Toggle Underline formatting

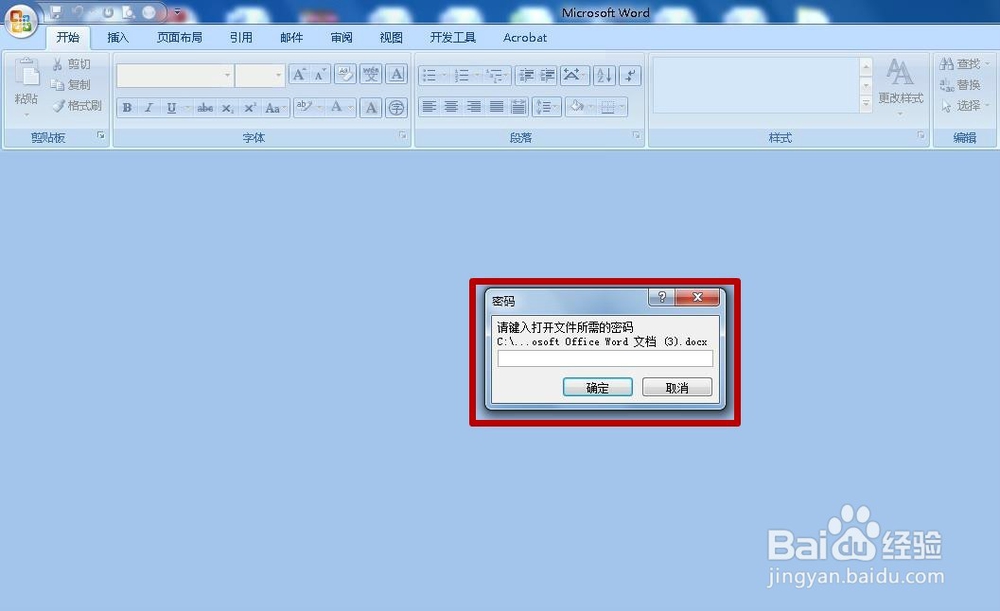pos(171,108)
